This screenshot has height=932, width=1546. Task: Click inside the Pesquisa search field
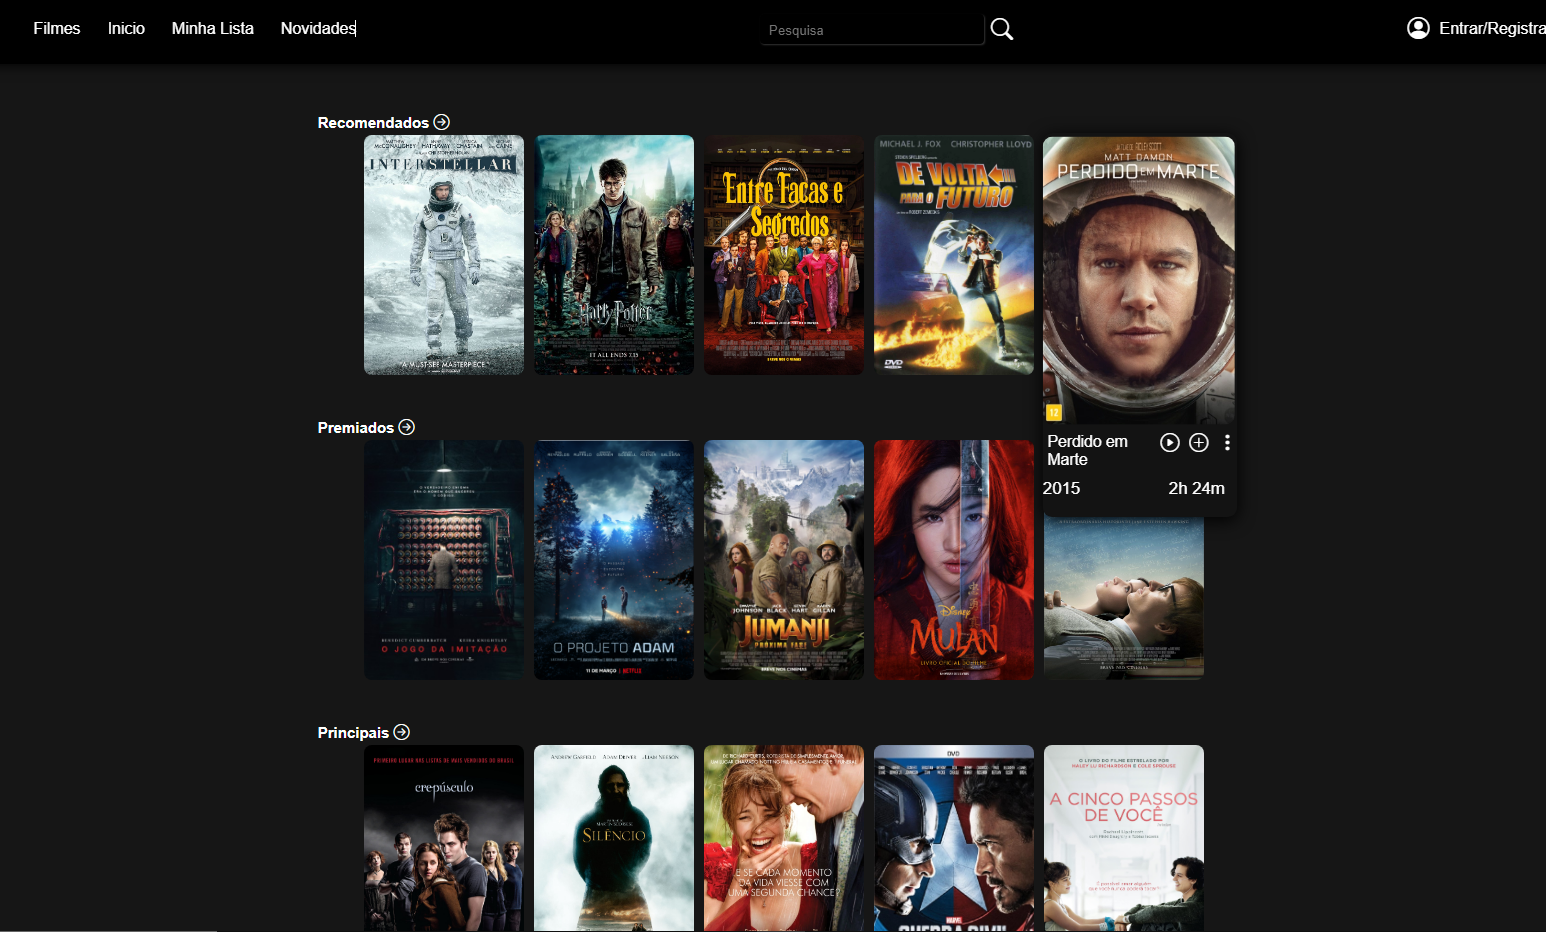pos(871,30)
